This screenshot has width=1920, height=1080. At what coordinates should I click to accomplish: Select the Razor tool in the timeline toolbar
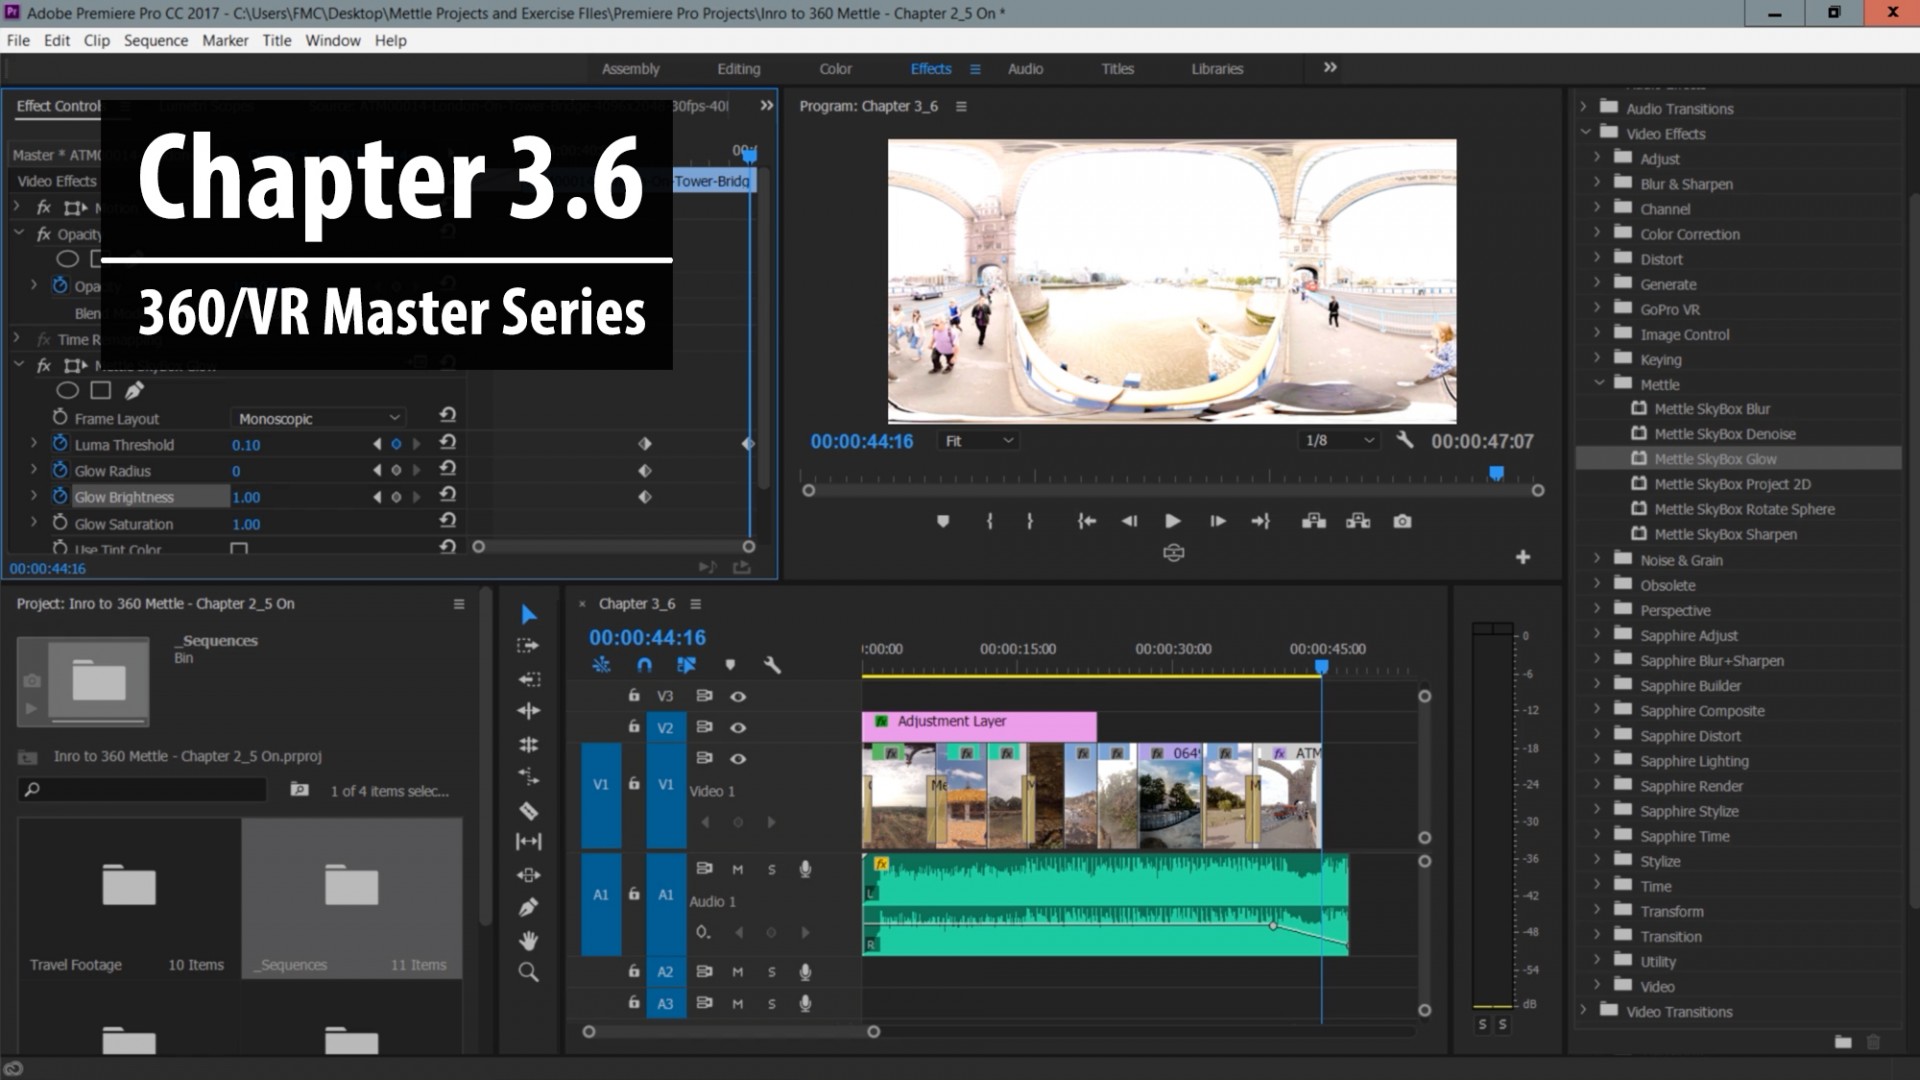click(x=529, y=809)
